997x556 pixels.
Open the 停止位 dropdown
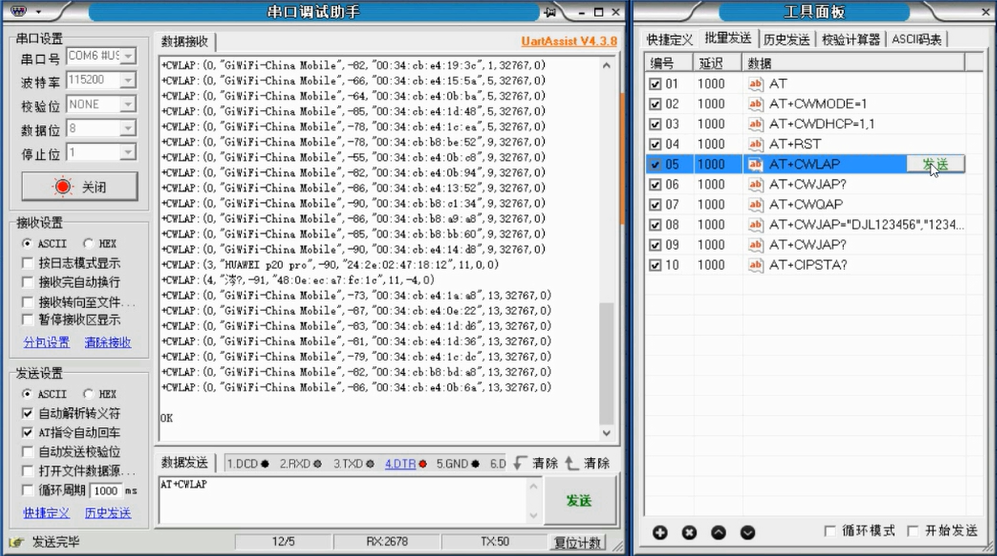(128, 153)
